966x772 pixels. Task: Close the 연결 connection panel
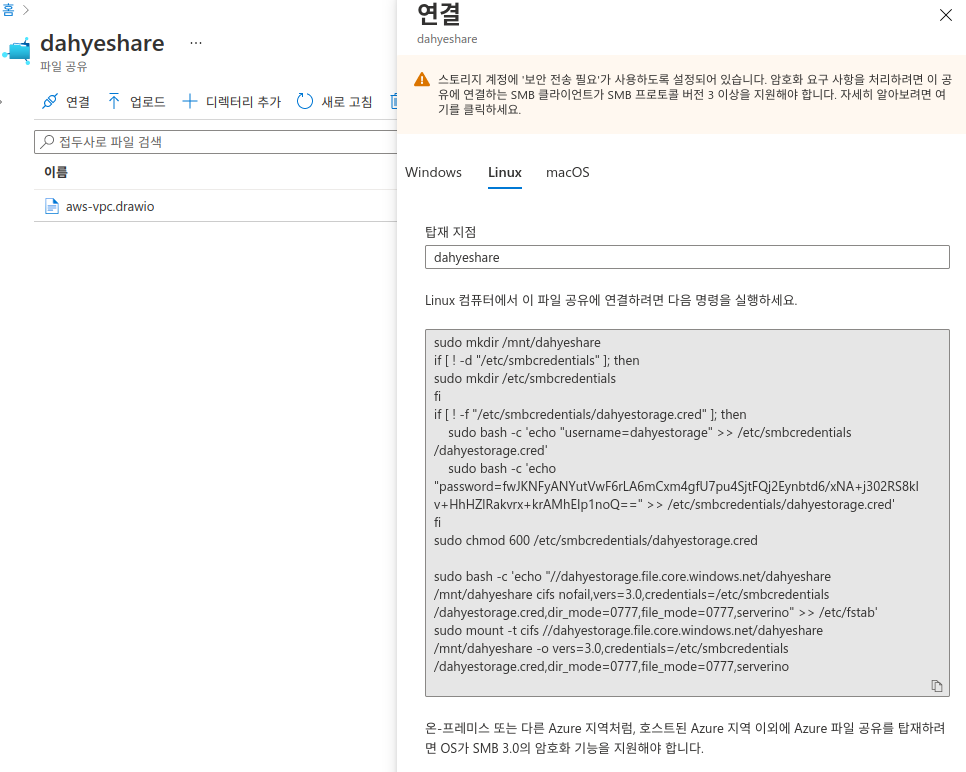tap(946, 15)
